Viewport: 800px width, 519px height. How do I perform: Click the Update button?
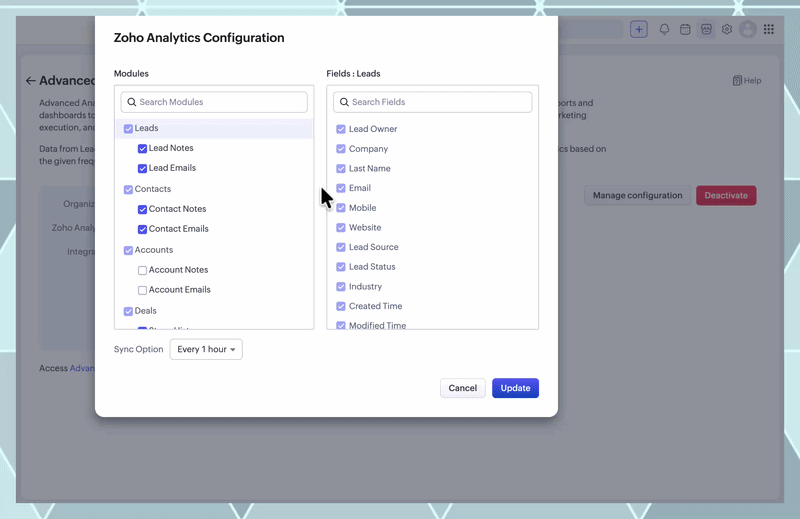[x=515, y=388]
